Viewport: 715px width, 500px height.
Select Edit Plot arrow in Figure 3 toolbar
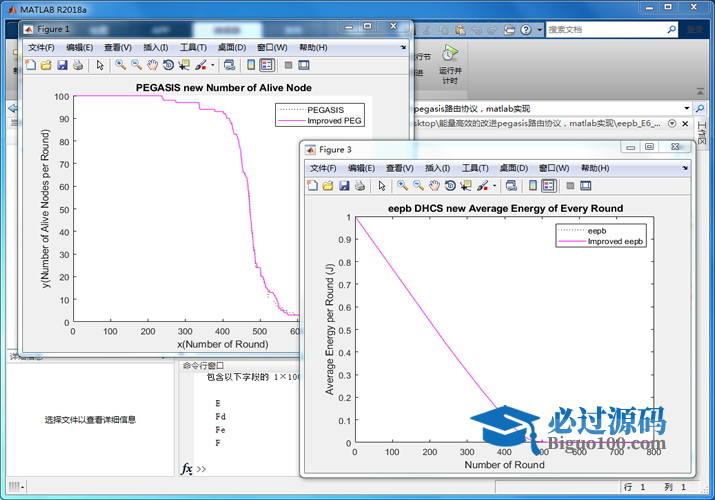pyautogui.click(x=382, y=186)
